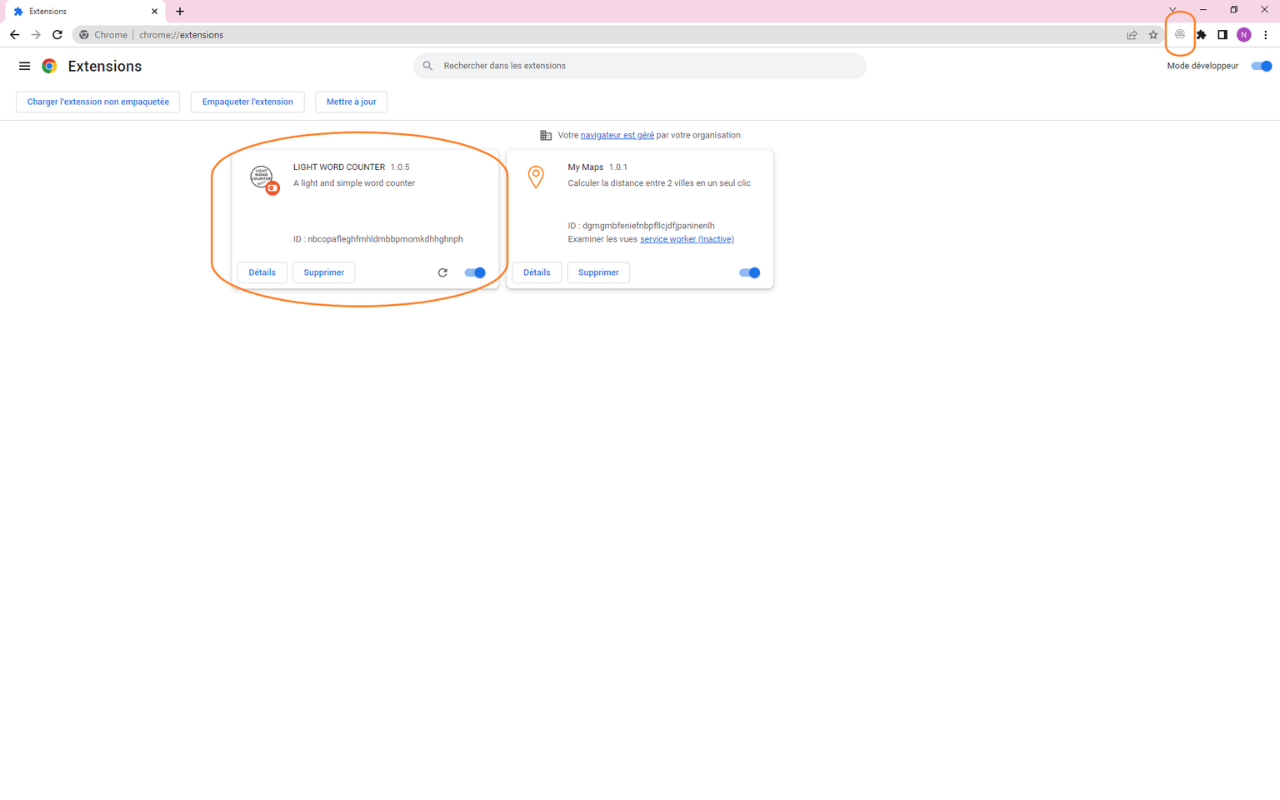
Task: Click the LIGHT WORD COUNTER extension logo
Action: coord(263,179)
